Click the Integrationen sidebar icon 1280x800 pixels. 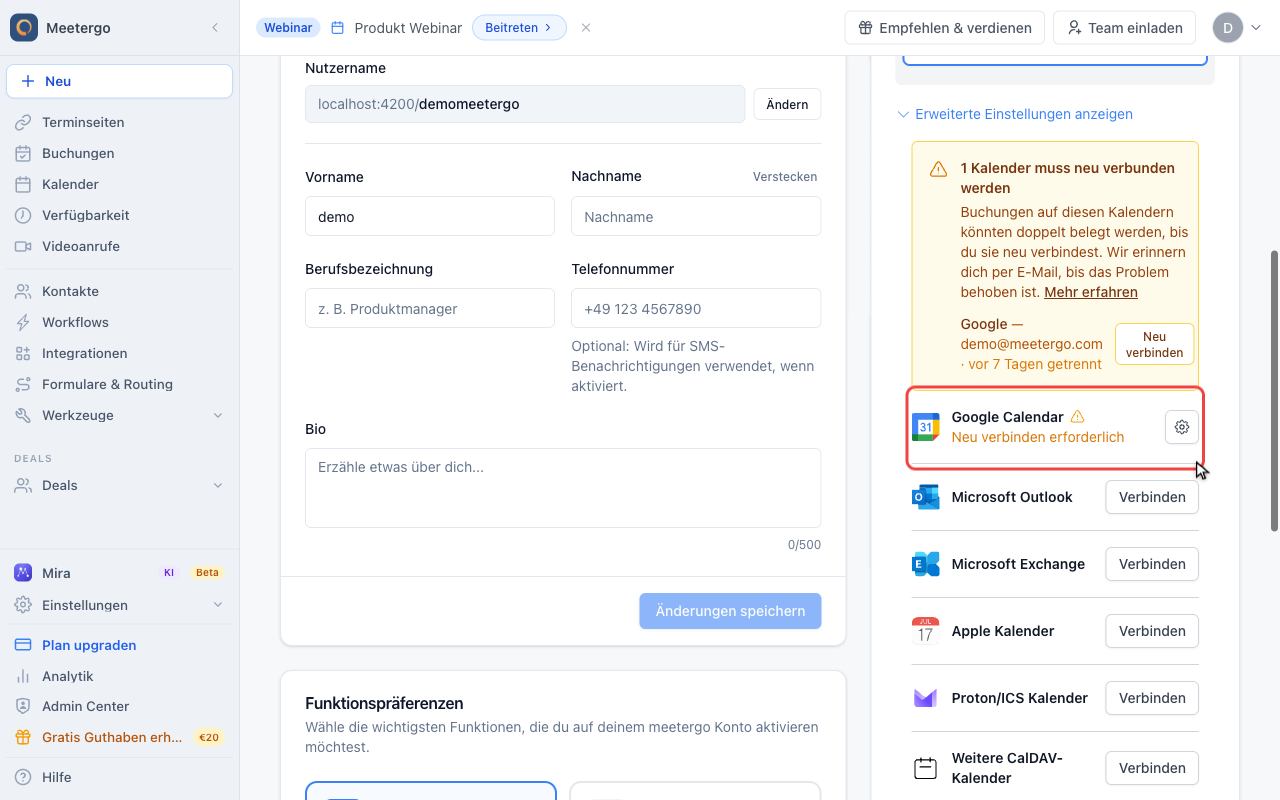pos(23,353)
